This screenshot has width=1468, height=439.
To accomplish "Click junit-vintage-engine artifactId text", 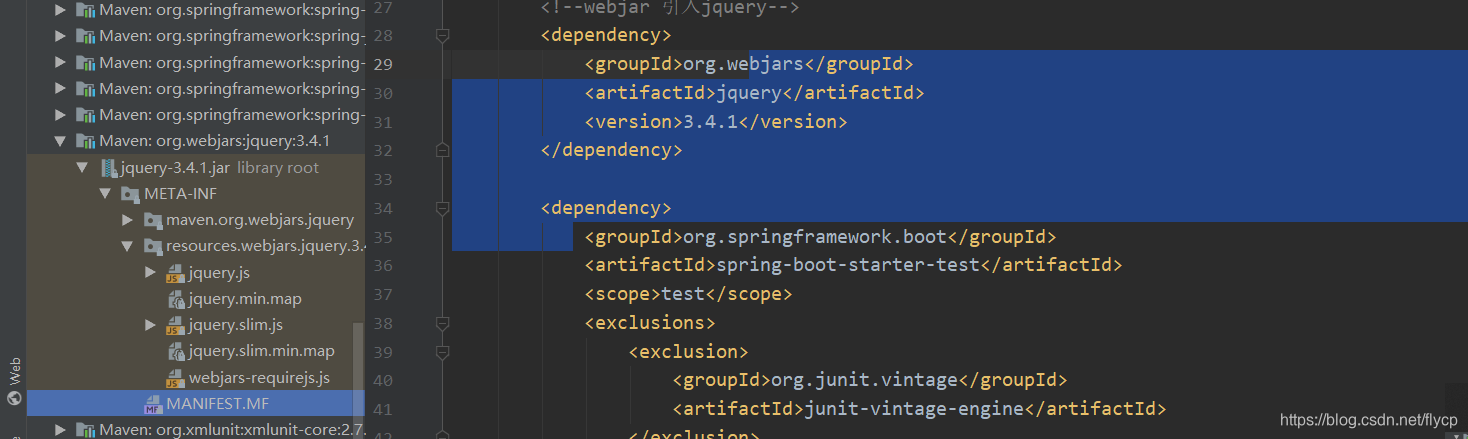I will (x=915, y=409).
